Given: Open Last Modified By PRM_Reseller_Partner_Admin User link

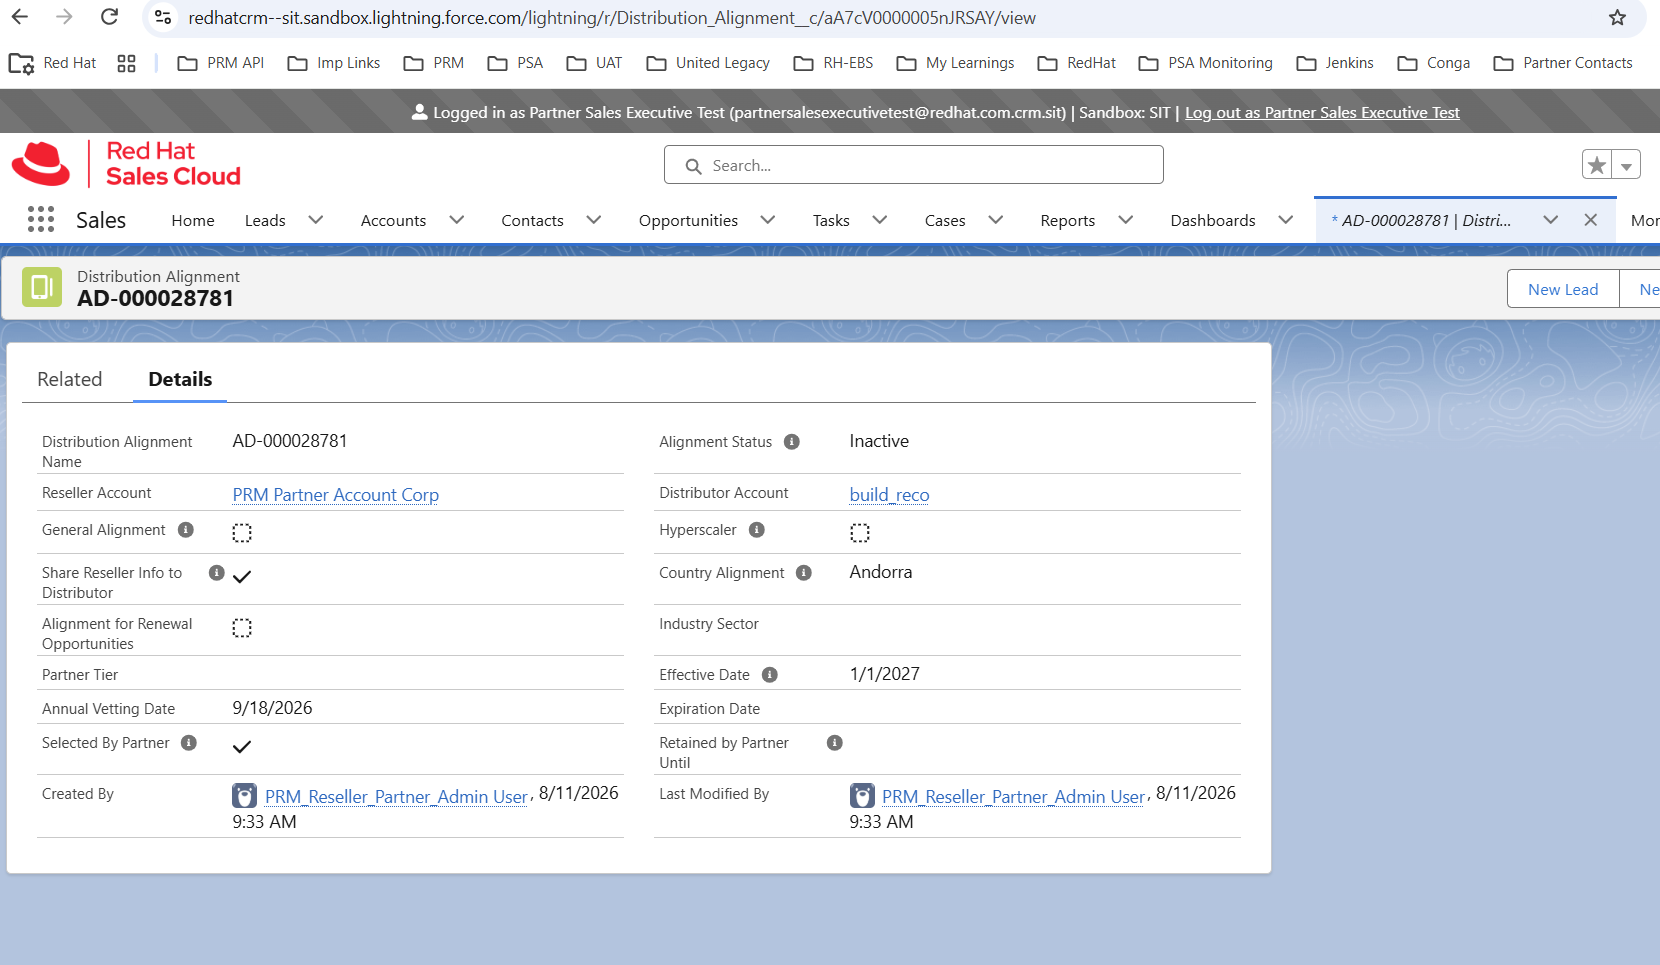Looking at the screenshot, I should [1013, 797].
